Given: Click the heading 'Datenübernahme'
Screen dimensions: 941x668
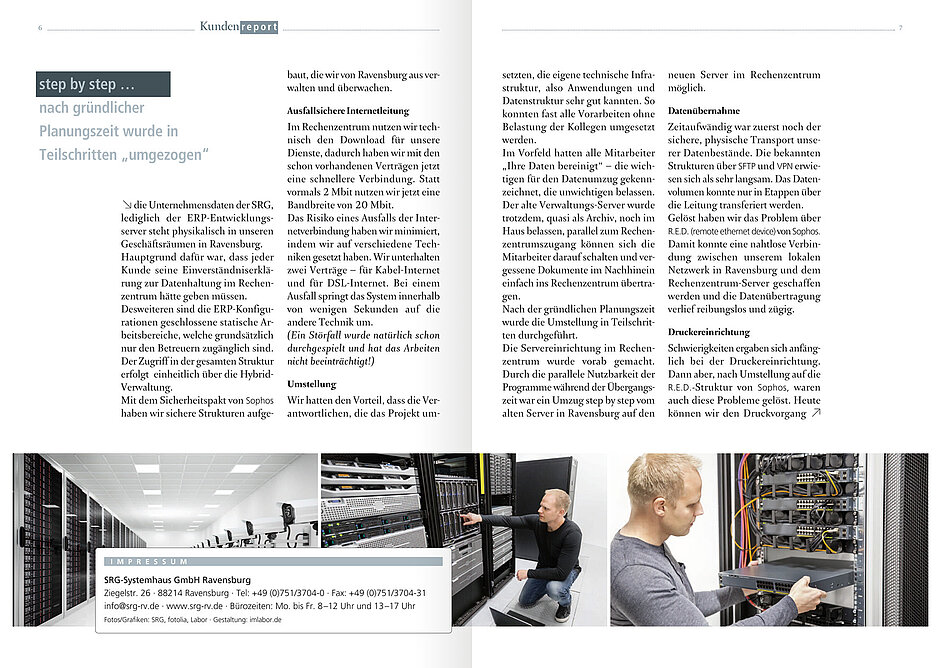Looking at the screenshot, I should click(704, 111).
